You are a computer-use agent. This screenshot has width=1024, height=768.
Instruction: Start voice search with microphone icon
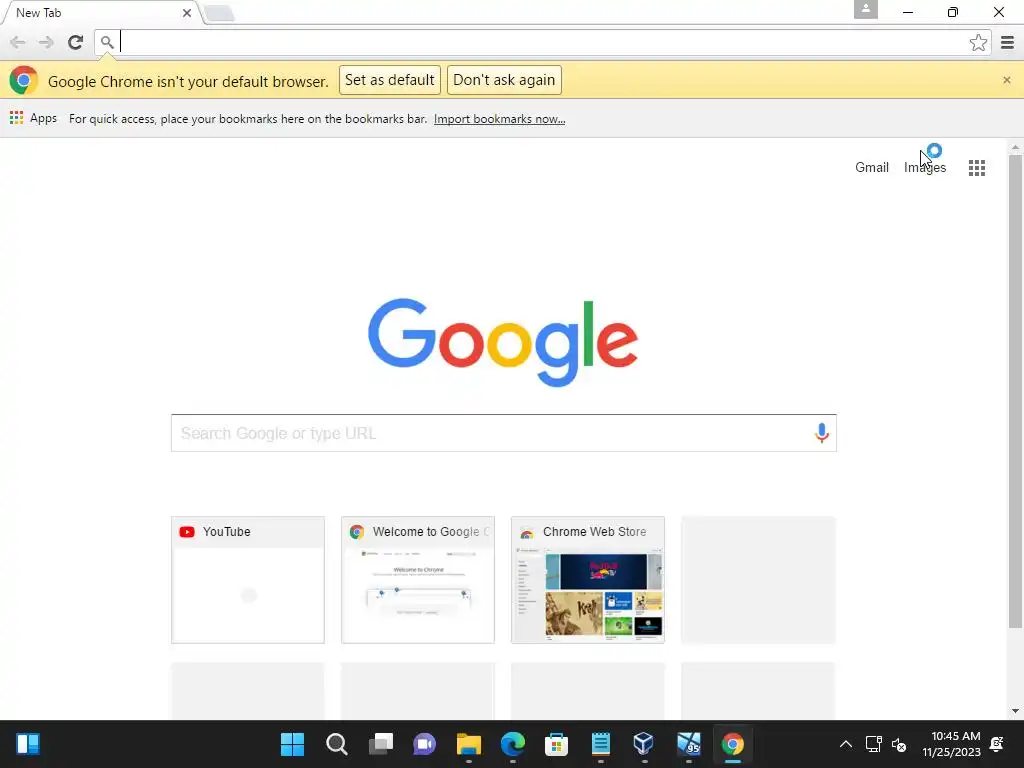click(822, 433)
